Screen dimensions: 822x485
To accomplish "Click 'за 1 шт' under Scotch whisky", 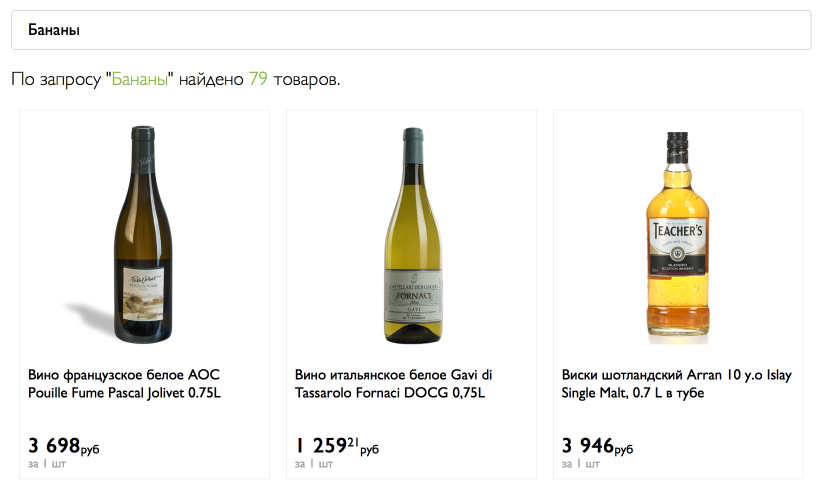I will (581, 464).
